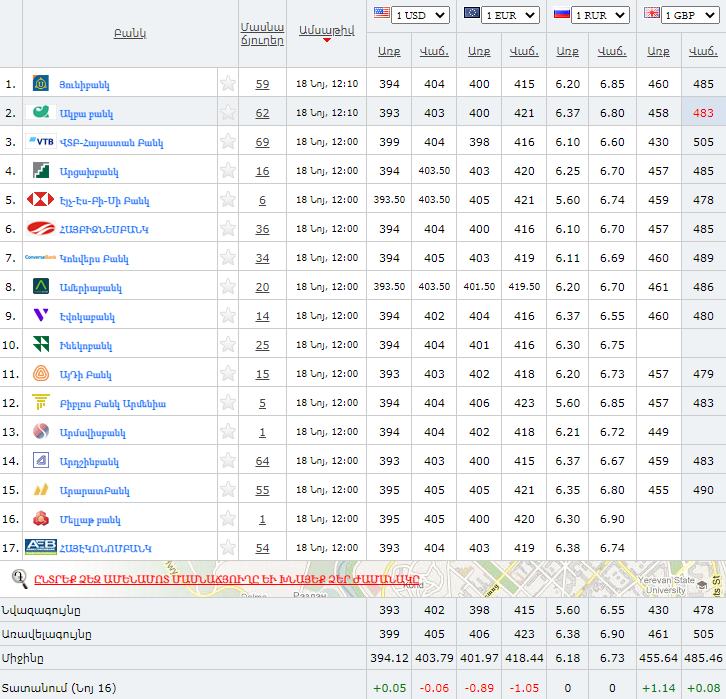The height and width of the screenshot is (699, 726).
Task: Click the red map selection link
Action: (227, 579)
